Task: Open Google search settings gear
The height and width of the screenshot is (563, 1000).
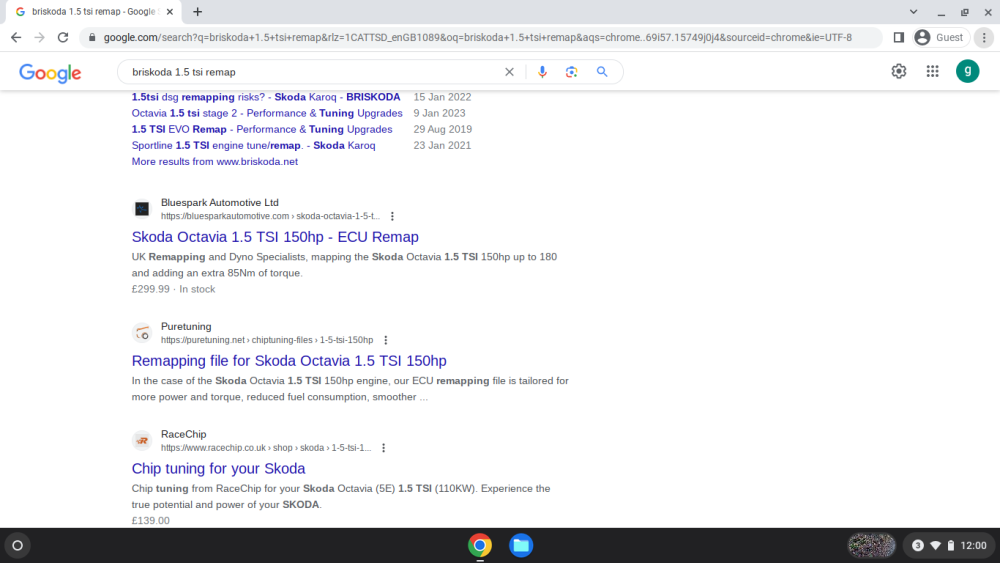Action: [899, 71]
